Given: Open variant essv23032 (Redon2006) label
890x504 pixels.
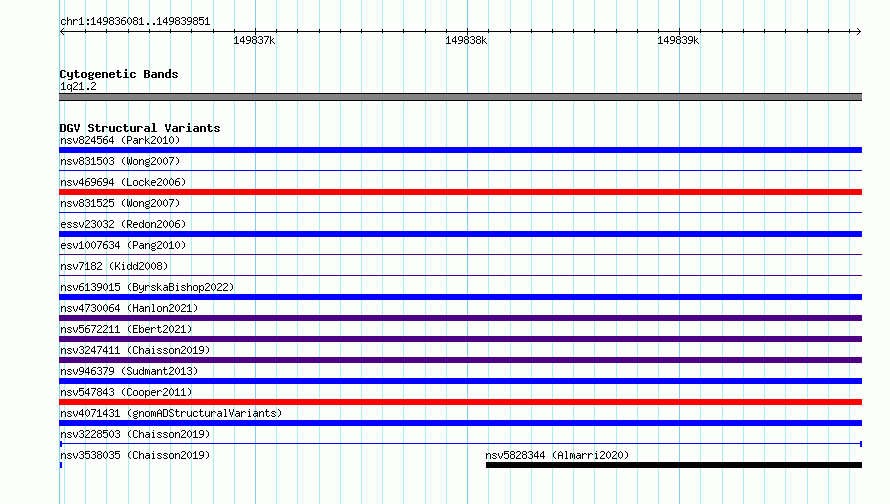Looking at the screenshot, I should 123,224.
